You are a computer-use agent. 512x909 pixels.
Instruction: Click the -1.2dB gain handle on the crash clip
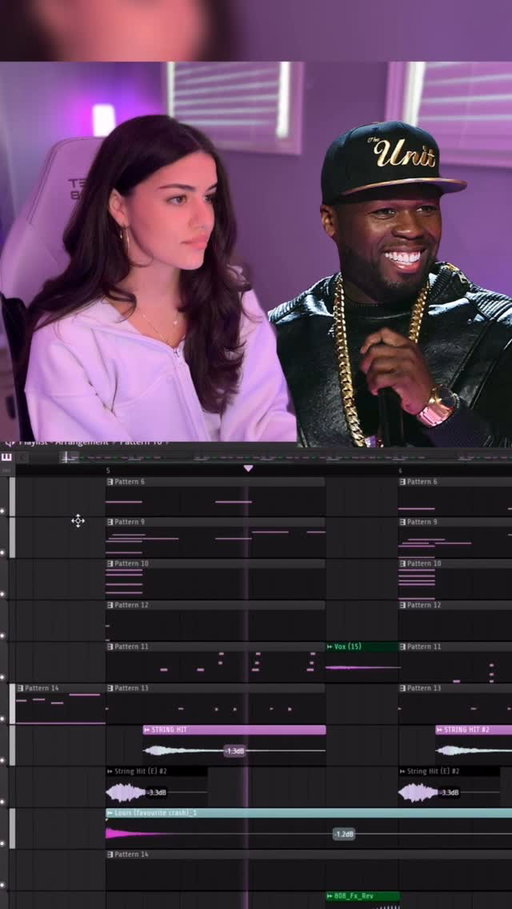pyautogui.click(x=344, y=834)
